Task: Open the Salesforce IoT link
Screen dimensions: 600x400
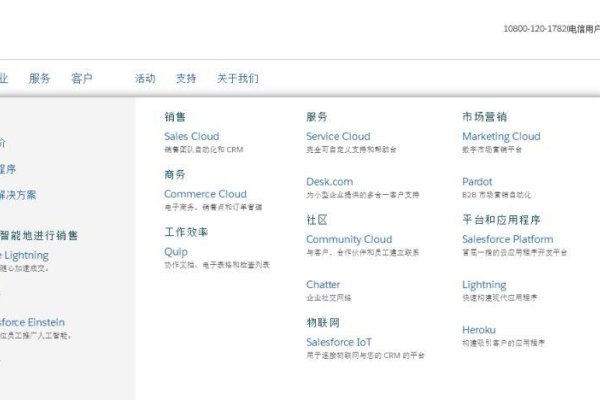Action: [339, 342]
